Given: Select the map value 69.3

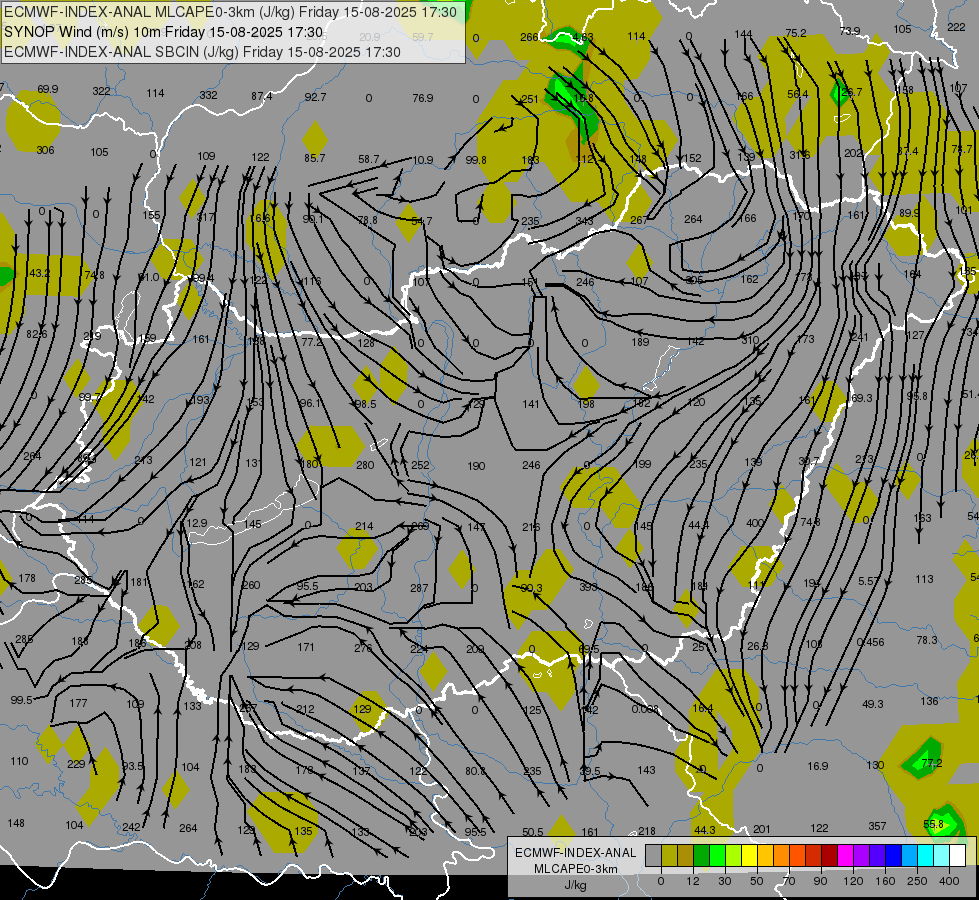Looking at the screenshot, I should click(862, 398).
